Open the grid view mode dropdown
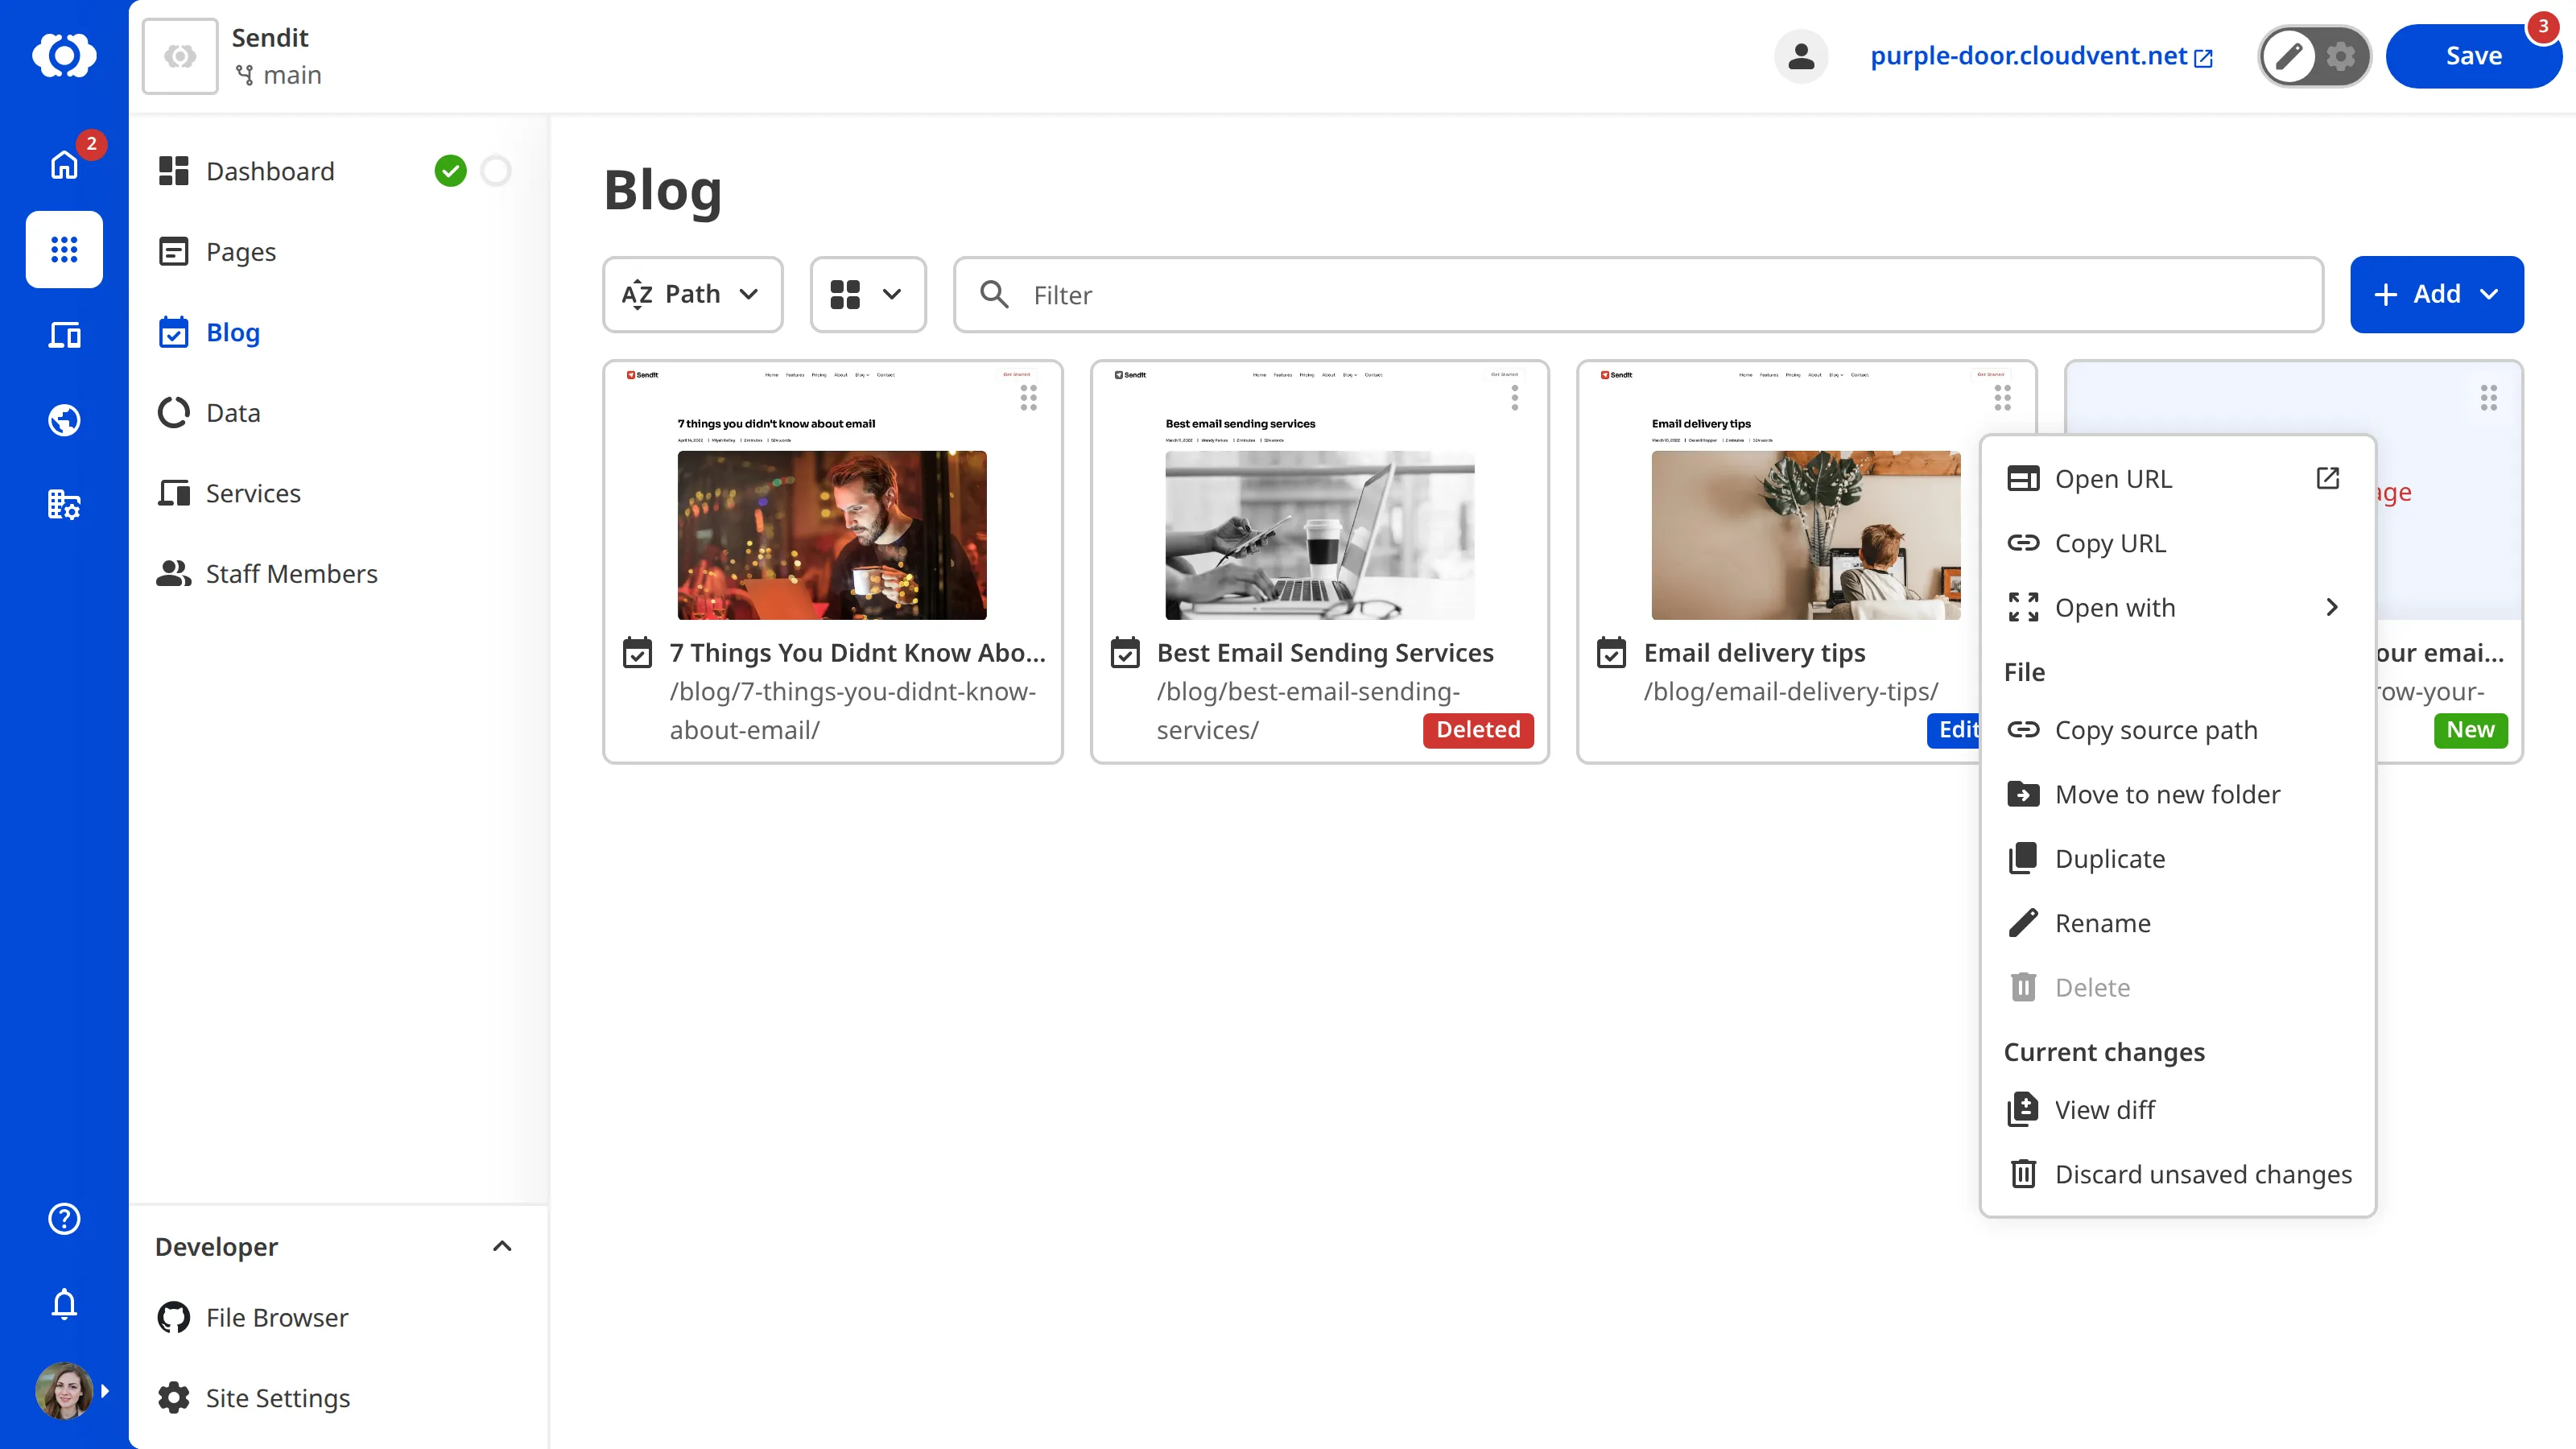The height and width of the screenshot is (1449, 2576). click(x=868, y=294)
